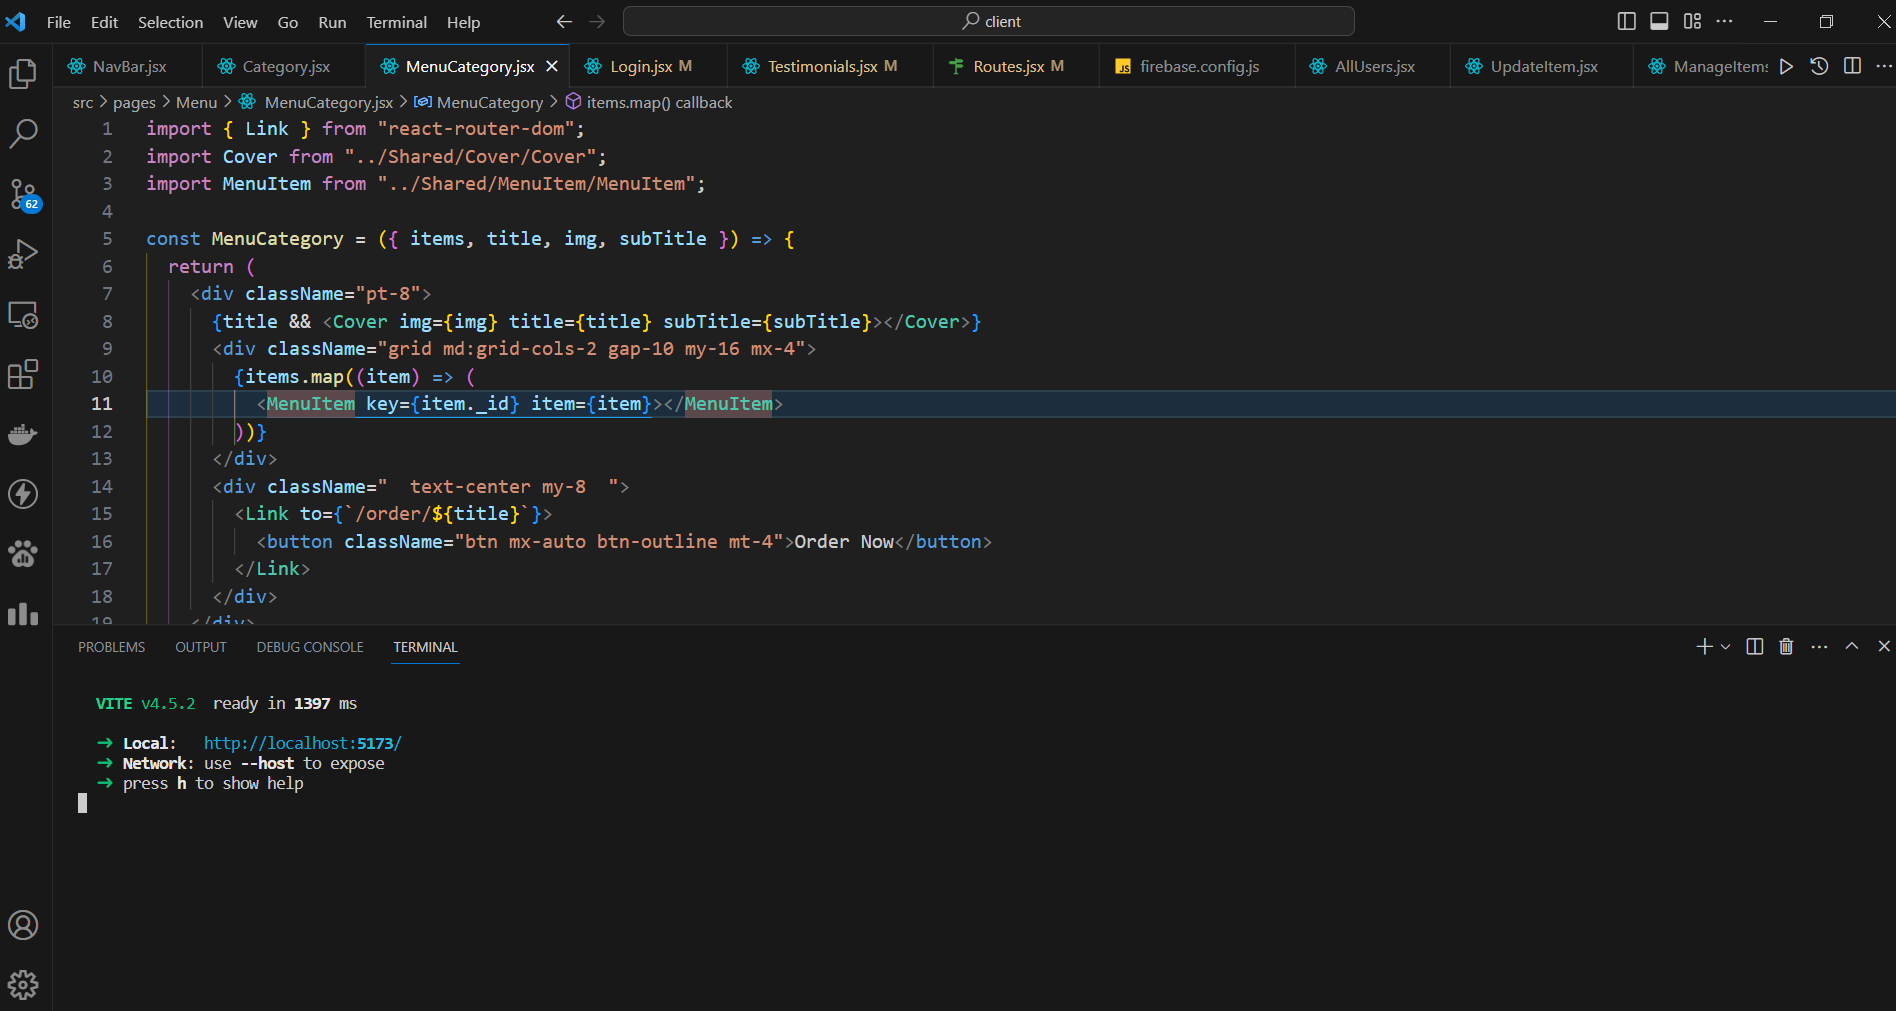Open the Docker view in activity bar
The image size is (1896, 1011).
click(x=23, y=434)
